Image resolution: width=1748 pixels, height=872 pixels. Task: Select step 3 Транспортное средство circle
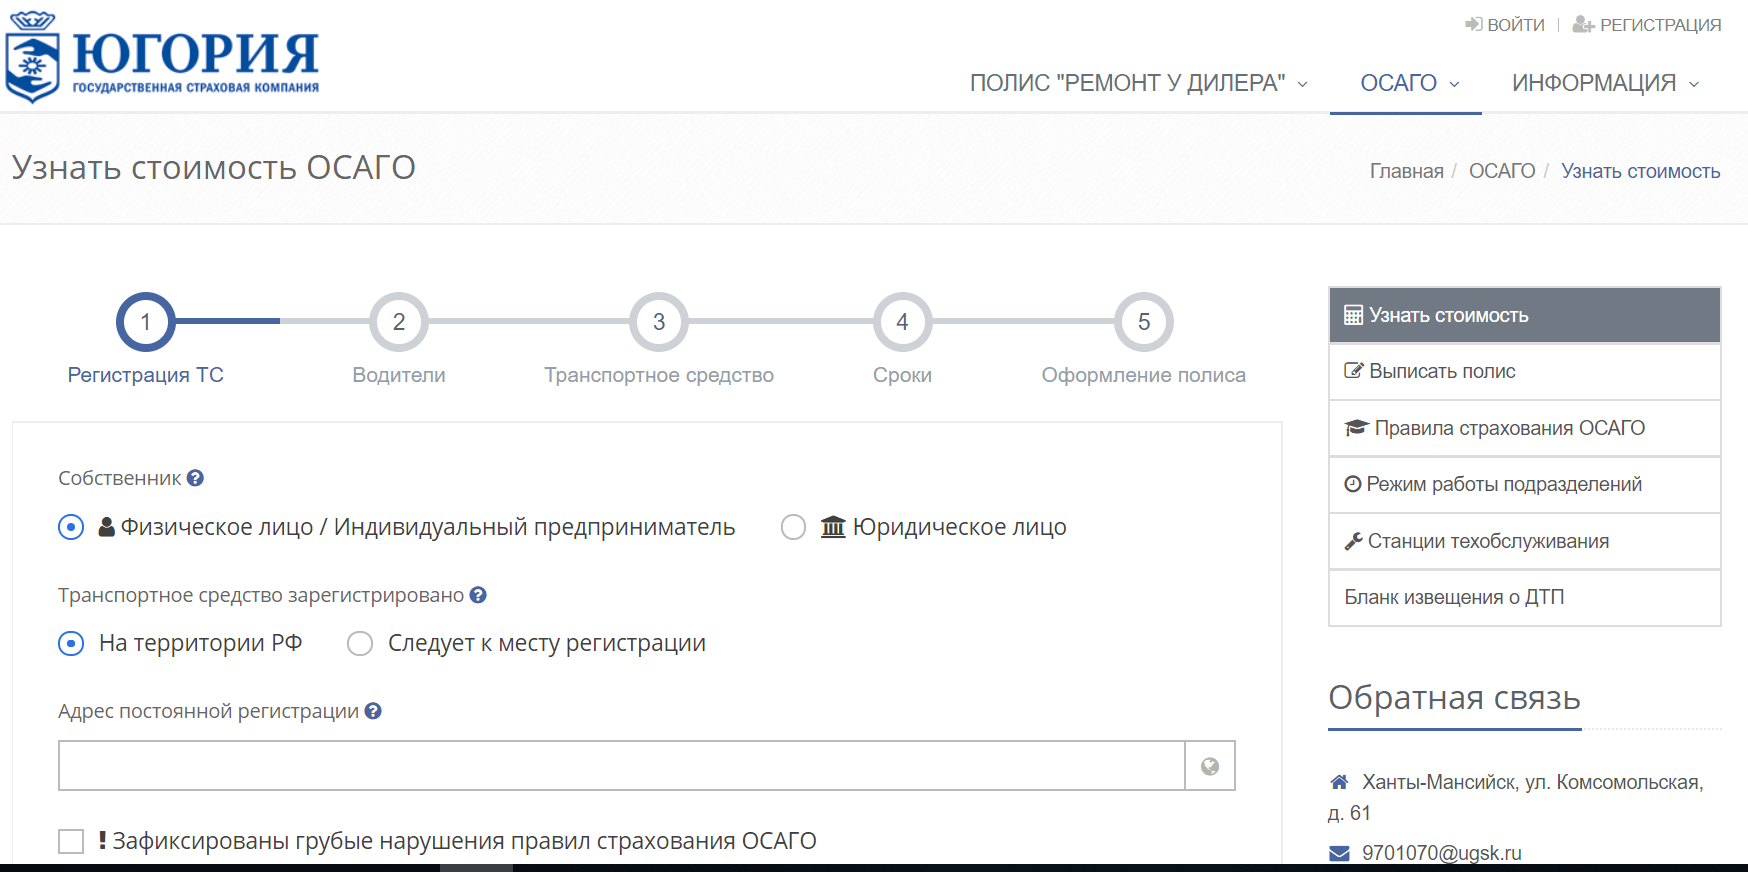[x=659, y=322]
